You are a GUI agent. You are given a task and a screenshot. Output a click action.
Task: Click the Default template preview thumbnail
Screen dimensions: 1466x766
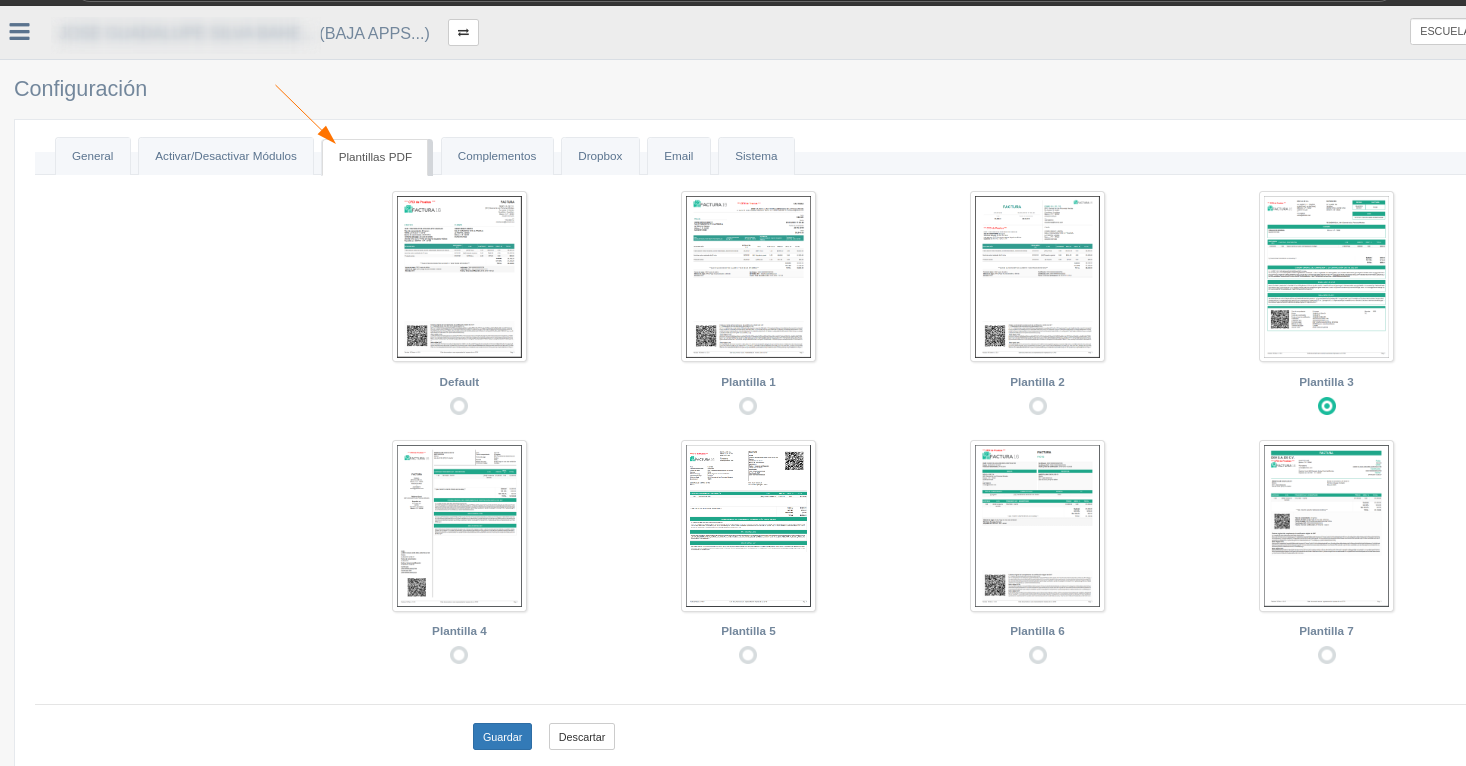click(x=459, y=277)
